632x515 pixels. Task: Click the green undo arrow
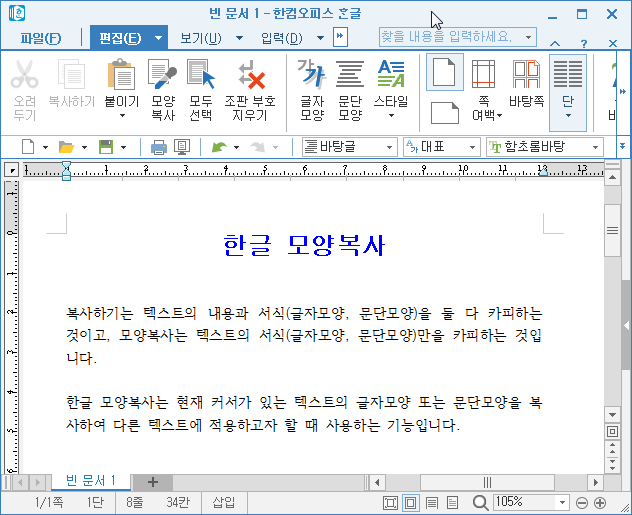pyautogui.click(x=220, y=147)
